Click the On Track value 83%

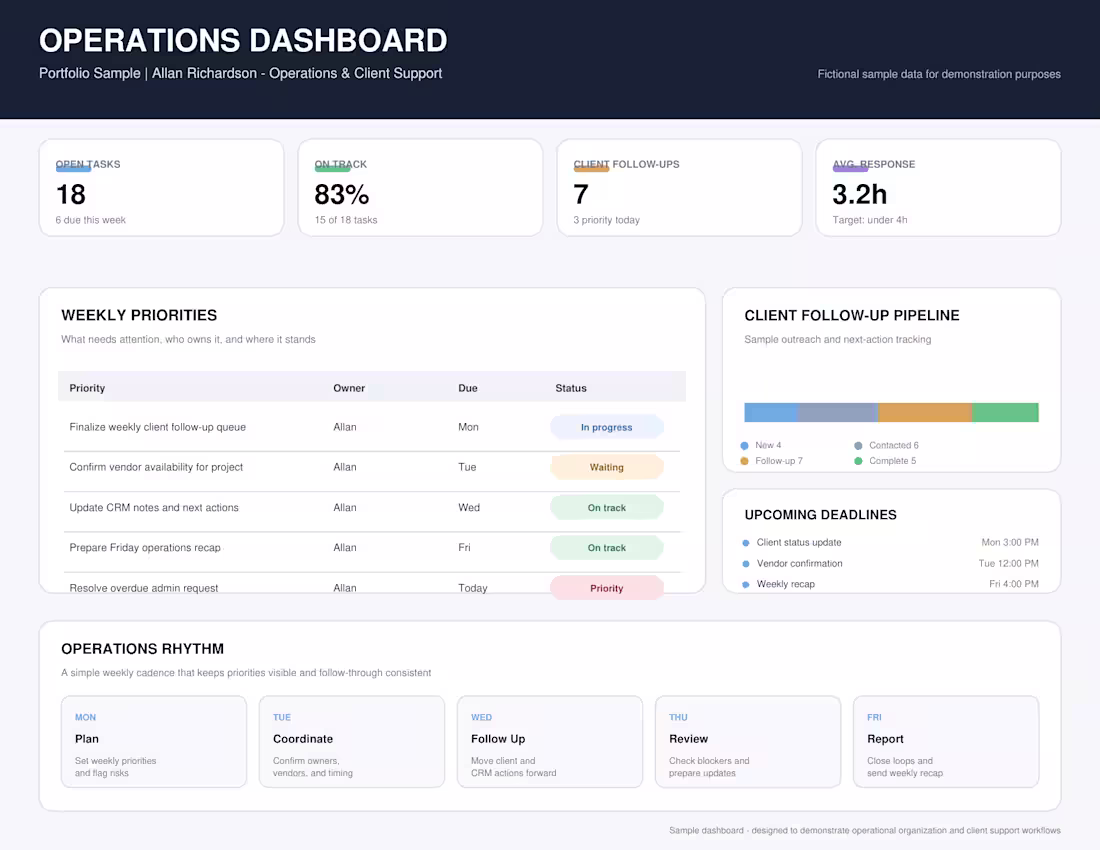pyautogui.click(x=342, y=194)
